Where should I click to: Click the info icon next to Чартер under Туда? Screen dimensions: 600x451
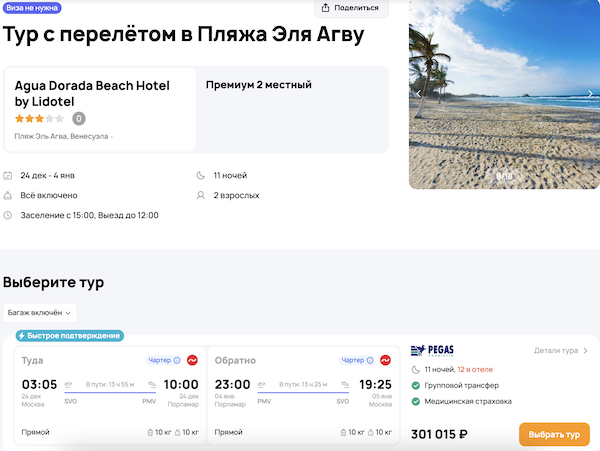point(177,360)
